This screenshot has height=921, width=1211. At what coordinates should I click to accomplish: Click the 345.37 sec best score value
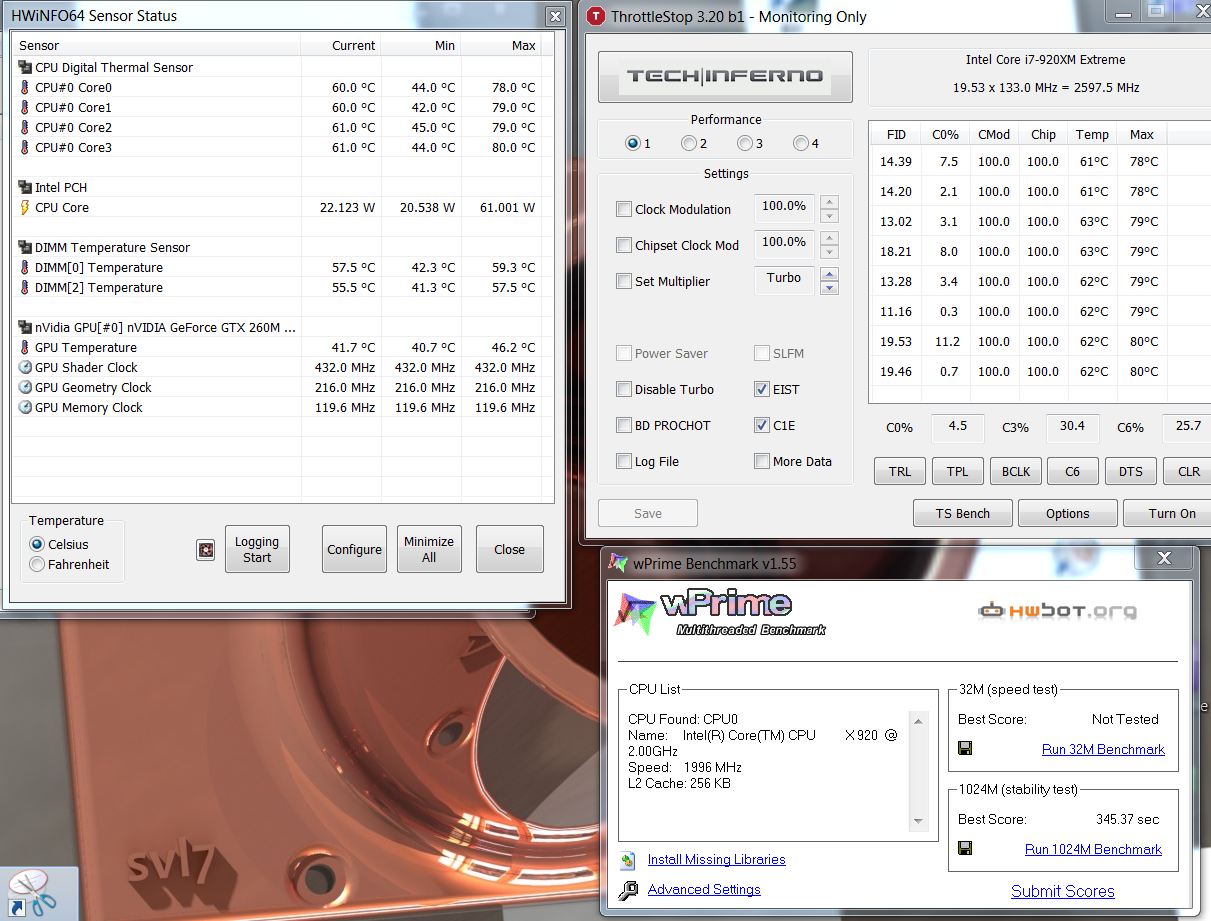click(1128, 819)
